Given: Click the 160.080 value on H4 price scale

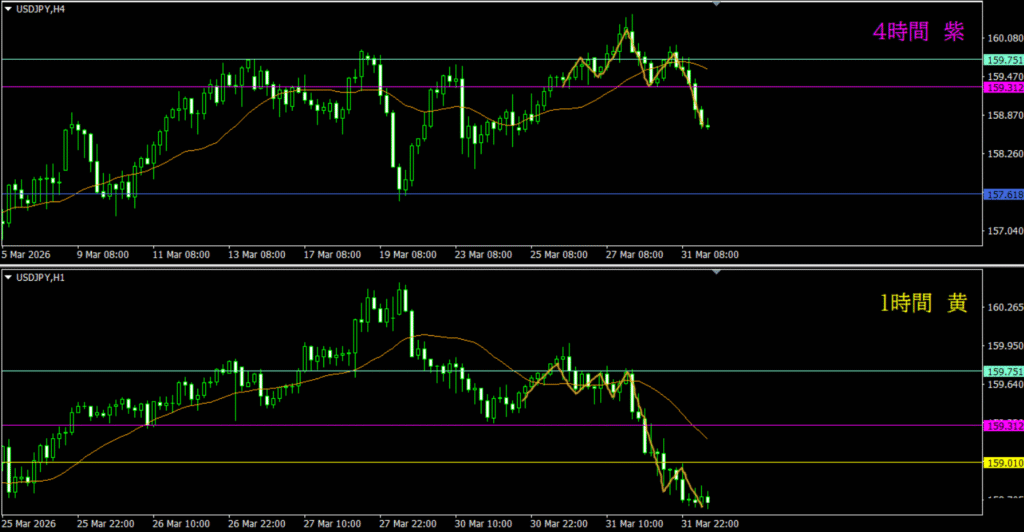Looking at the screenshot, I should [x=1003, y=39].
